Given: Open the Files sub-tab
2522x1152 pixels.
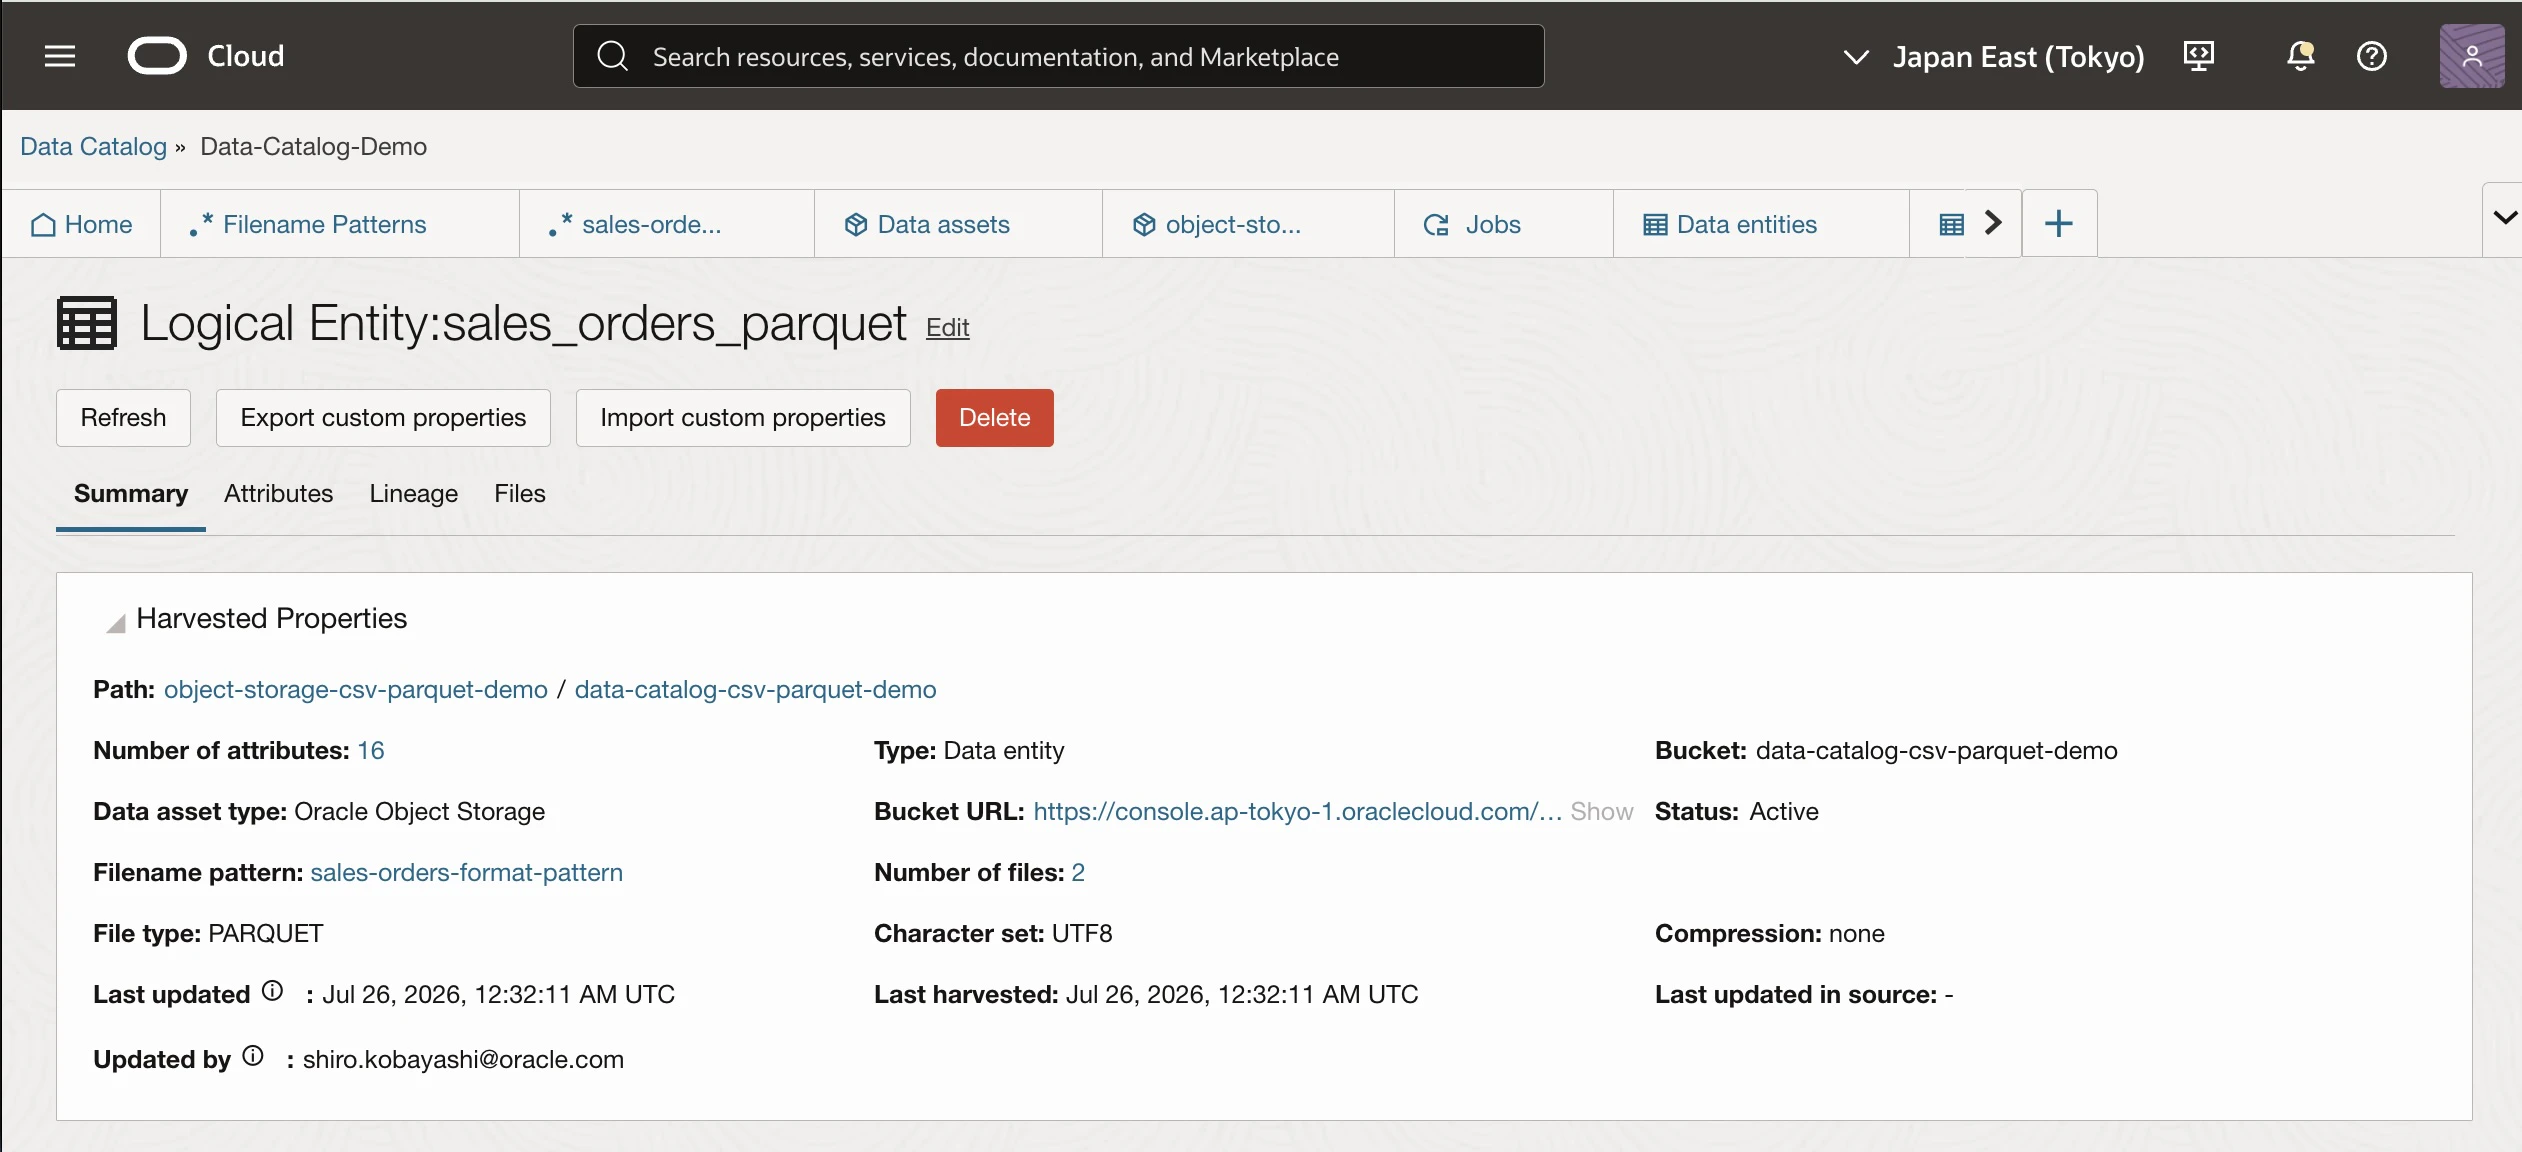Looking at the screenshot, I should coord(520,494).
